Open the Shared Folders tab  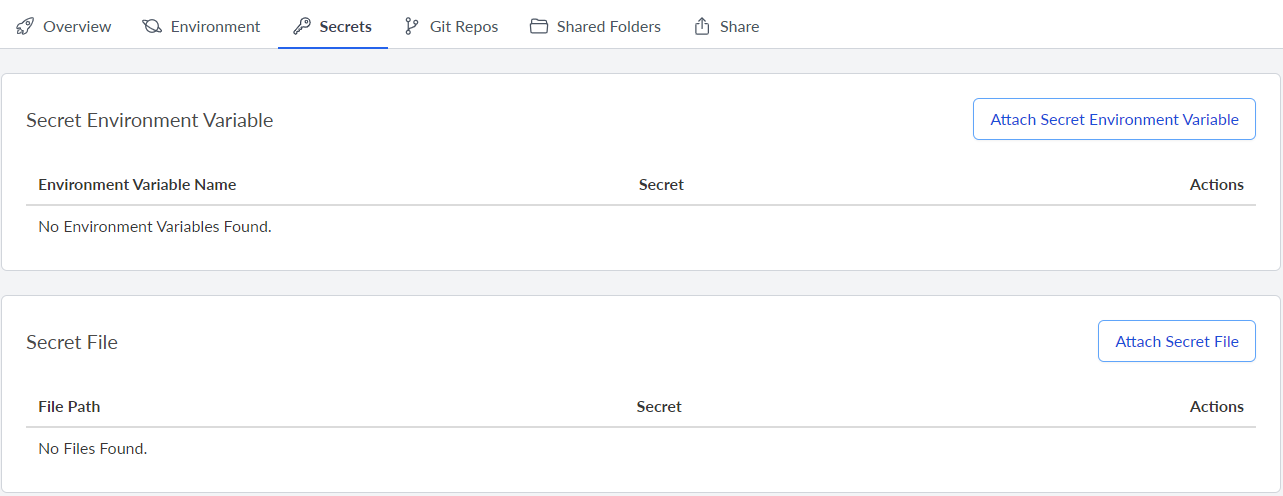coord(608,27)
